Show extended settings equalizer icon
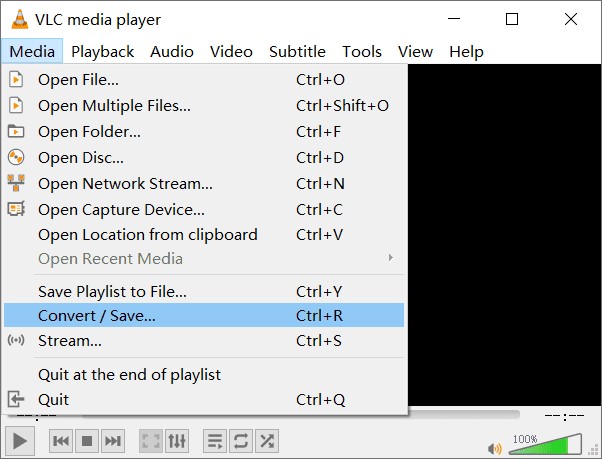Viewport: 602px width, 459px height. point(177,441)
